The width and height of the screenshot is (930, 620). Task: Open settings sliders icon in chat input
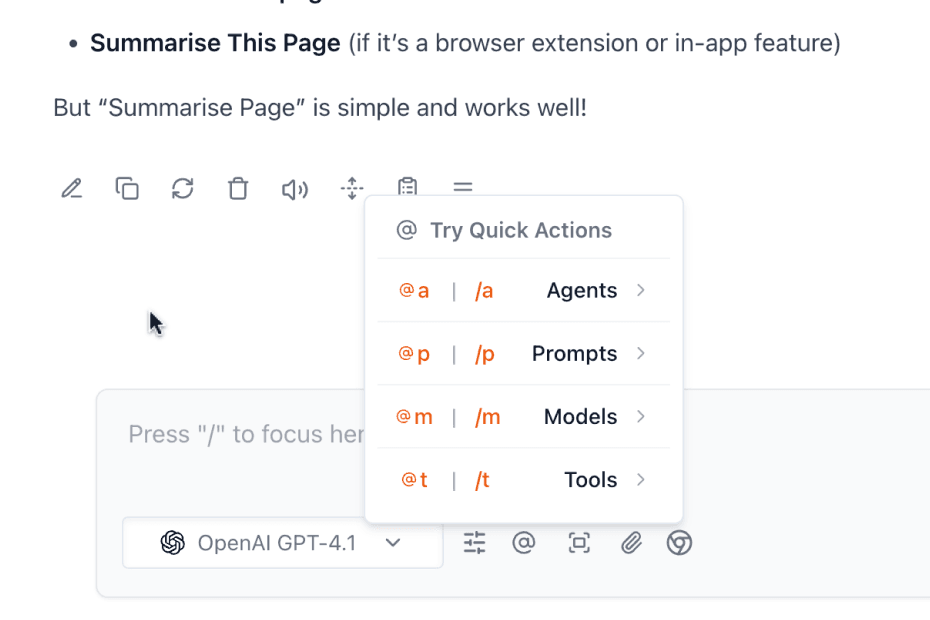coord(475,543)
